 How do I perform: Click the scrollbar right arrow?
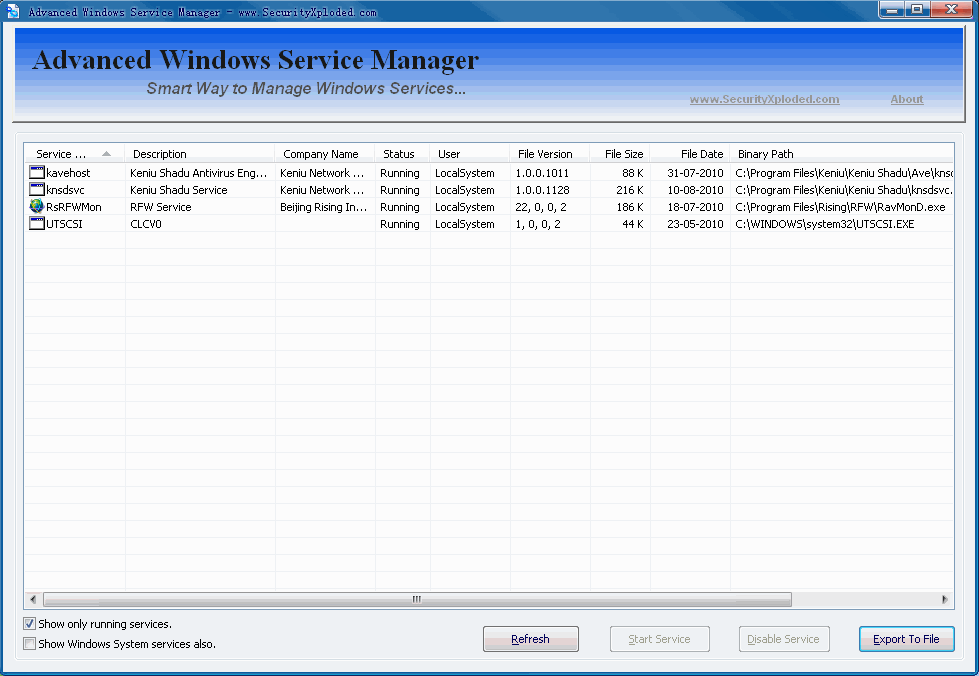click(945, 599)
